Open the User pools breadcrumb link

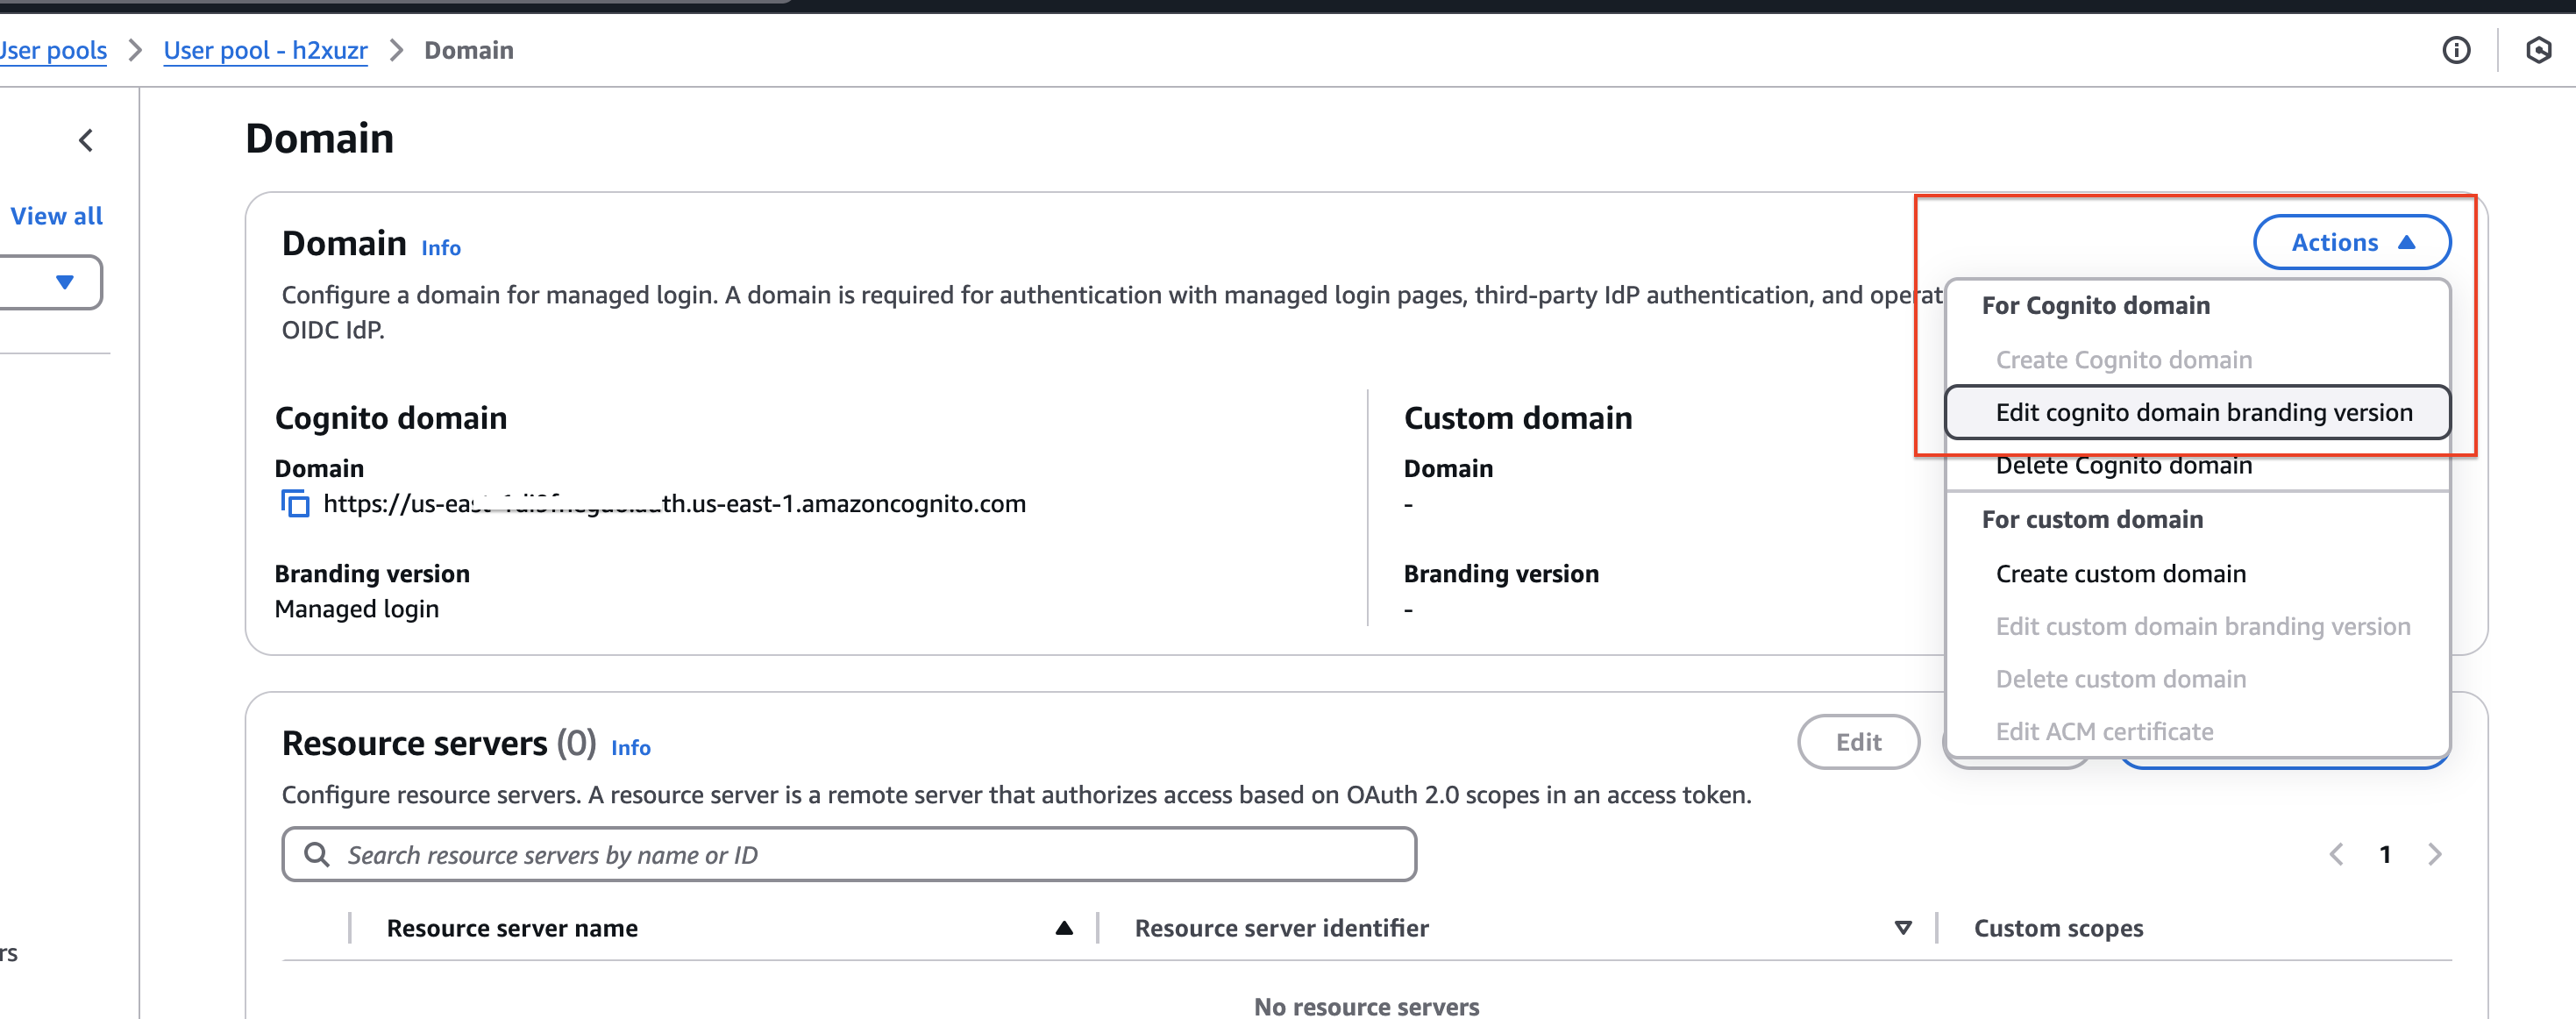[52, 50]
